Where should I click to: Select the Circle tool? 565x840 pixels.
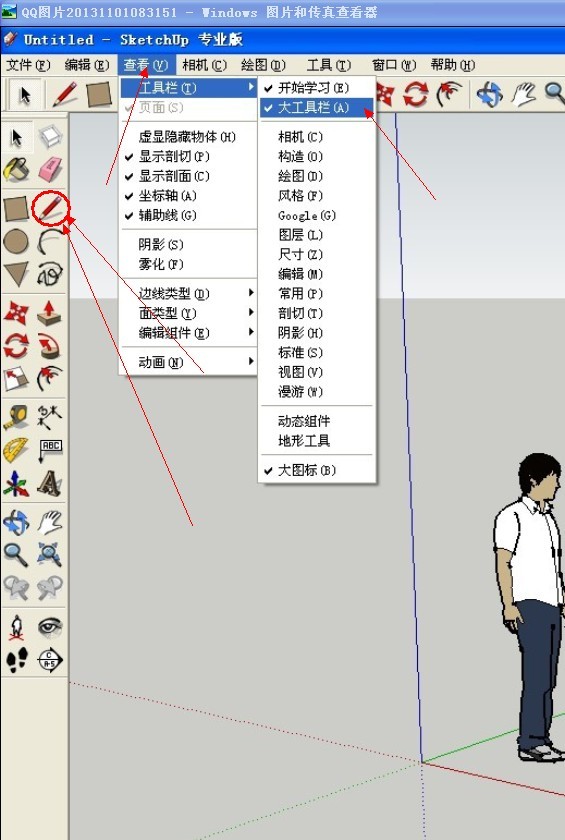17,242
